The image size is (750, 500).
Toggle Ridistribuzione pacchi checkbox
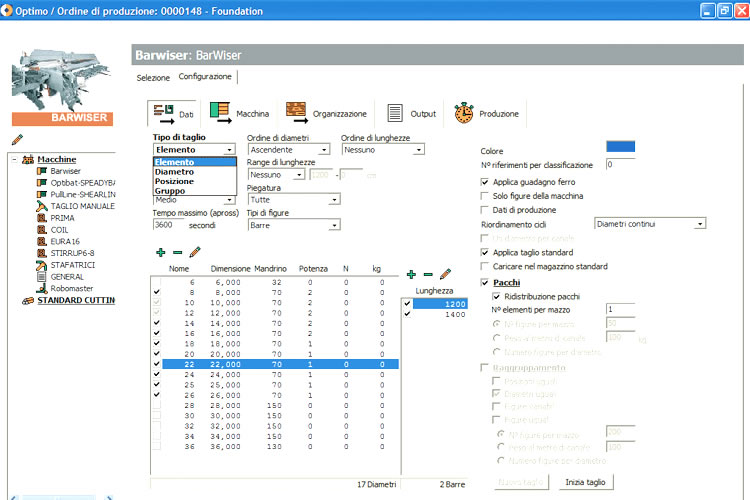click(497, 296)
